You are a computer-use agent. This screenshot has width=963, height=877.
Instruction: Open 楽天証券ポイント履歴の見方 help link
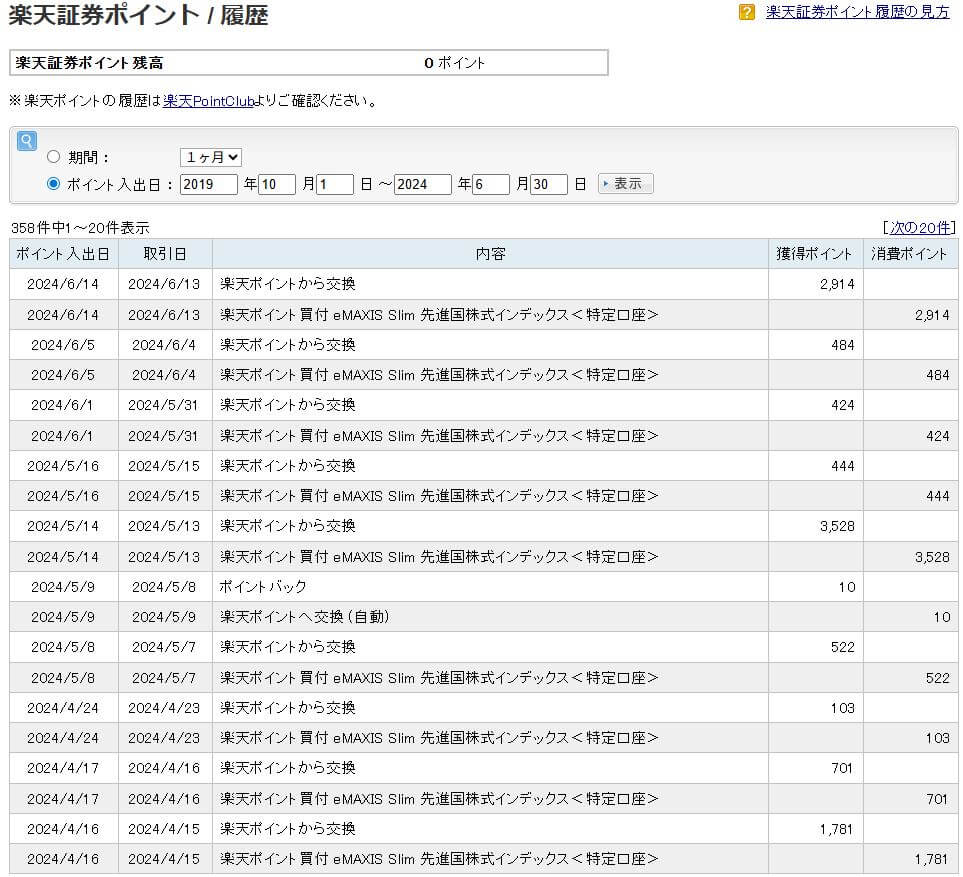857,13
